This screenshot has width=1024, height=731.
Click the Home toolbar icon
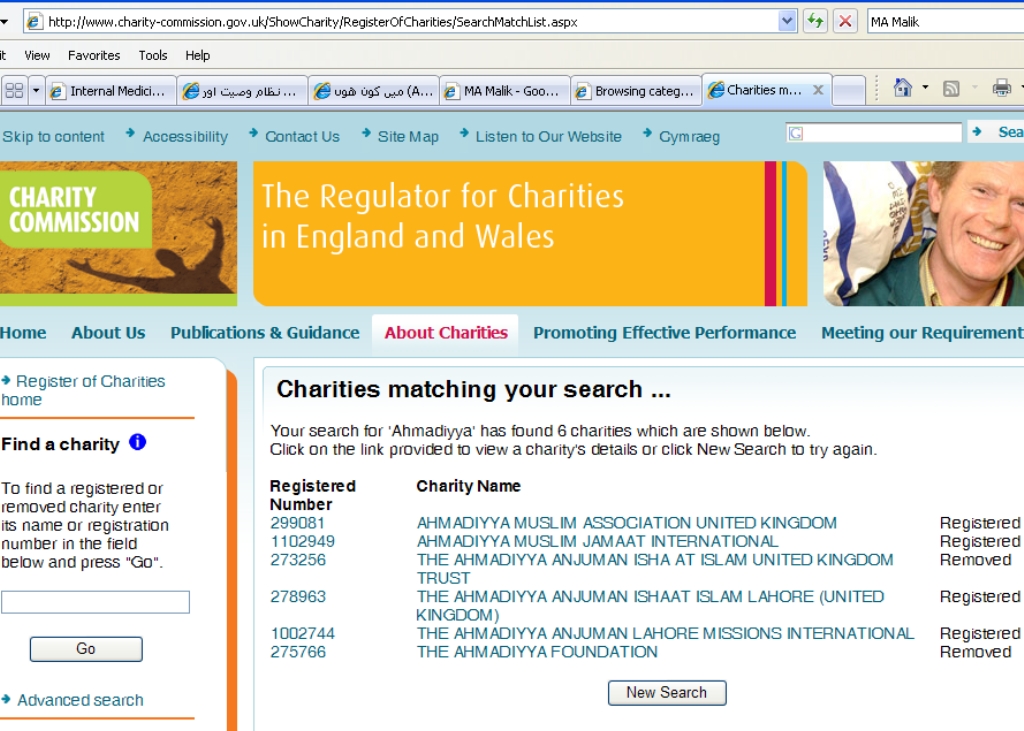coord(903,89)
